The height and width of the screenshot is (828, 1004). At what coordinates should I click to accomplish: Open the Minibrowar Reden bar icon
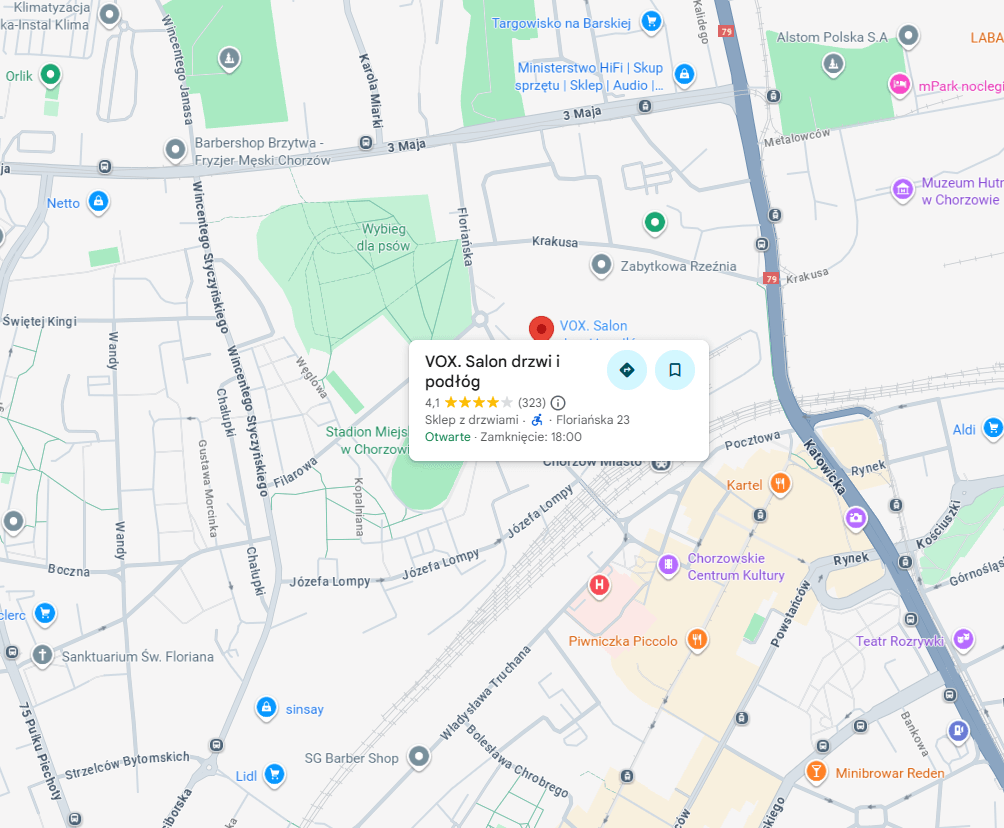816,772
